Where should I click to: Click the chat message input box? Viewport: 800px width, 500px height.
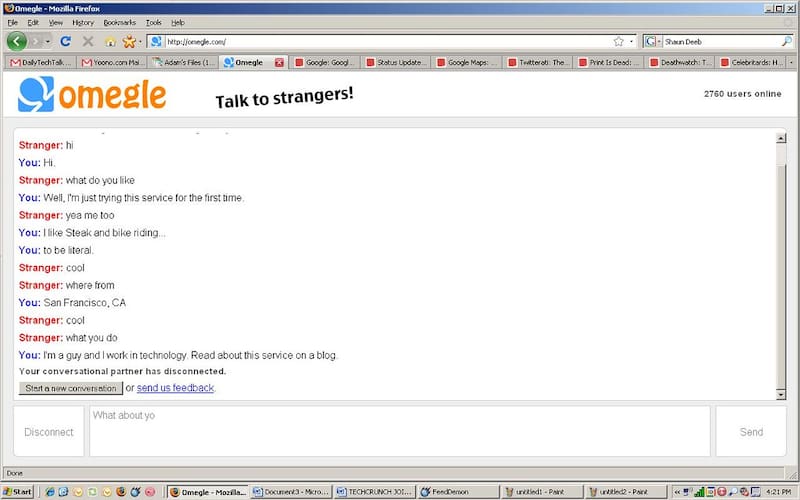[400, 432]
